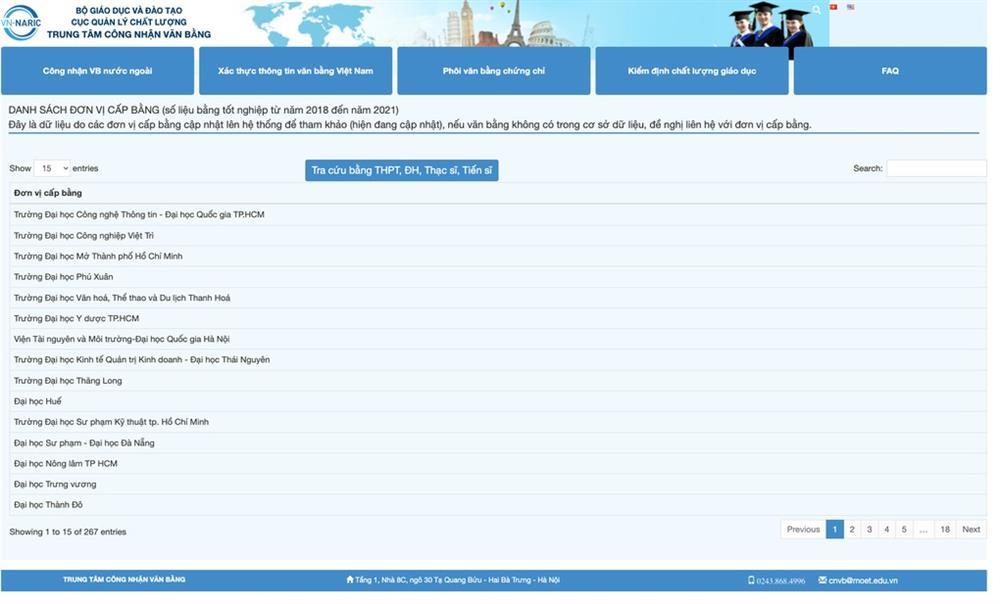Sort by the 'Đơn vị cấp bằng' column header
The width and height of the screenshot is (1000, 604).
pos(48,192)
